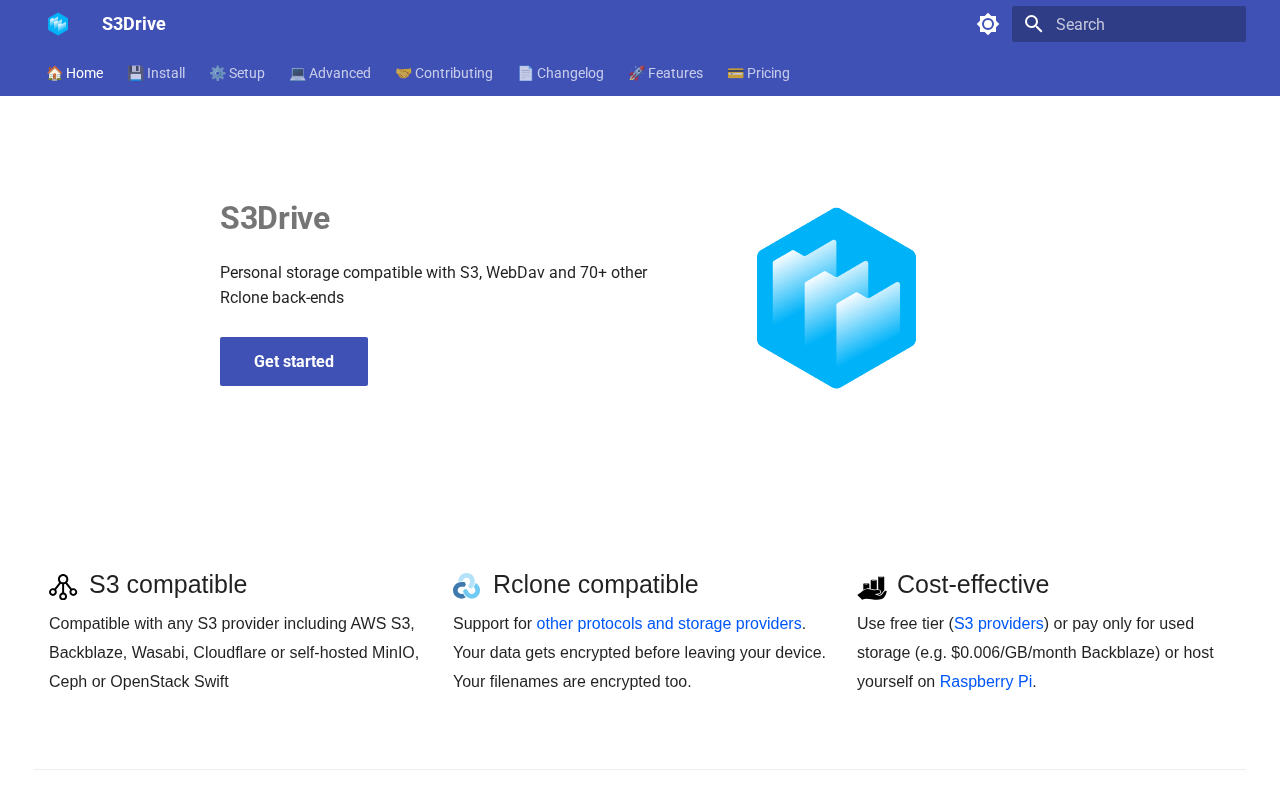1280x800 pixels.
Task: Click the Cost-effective hand icon
Action: click(872, 587)
